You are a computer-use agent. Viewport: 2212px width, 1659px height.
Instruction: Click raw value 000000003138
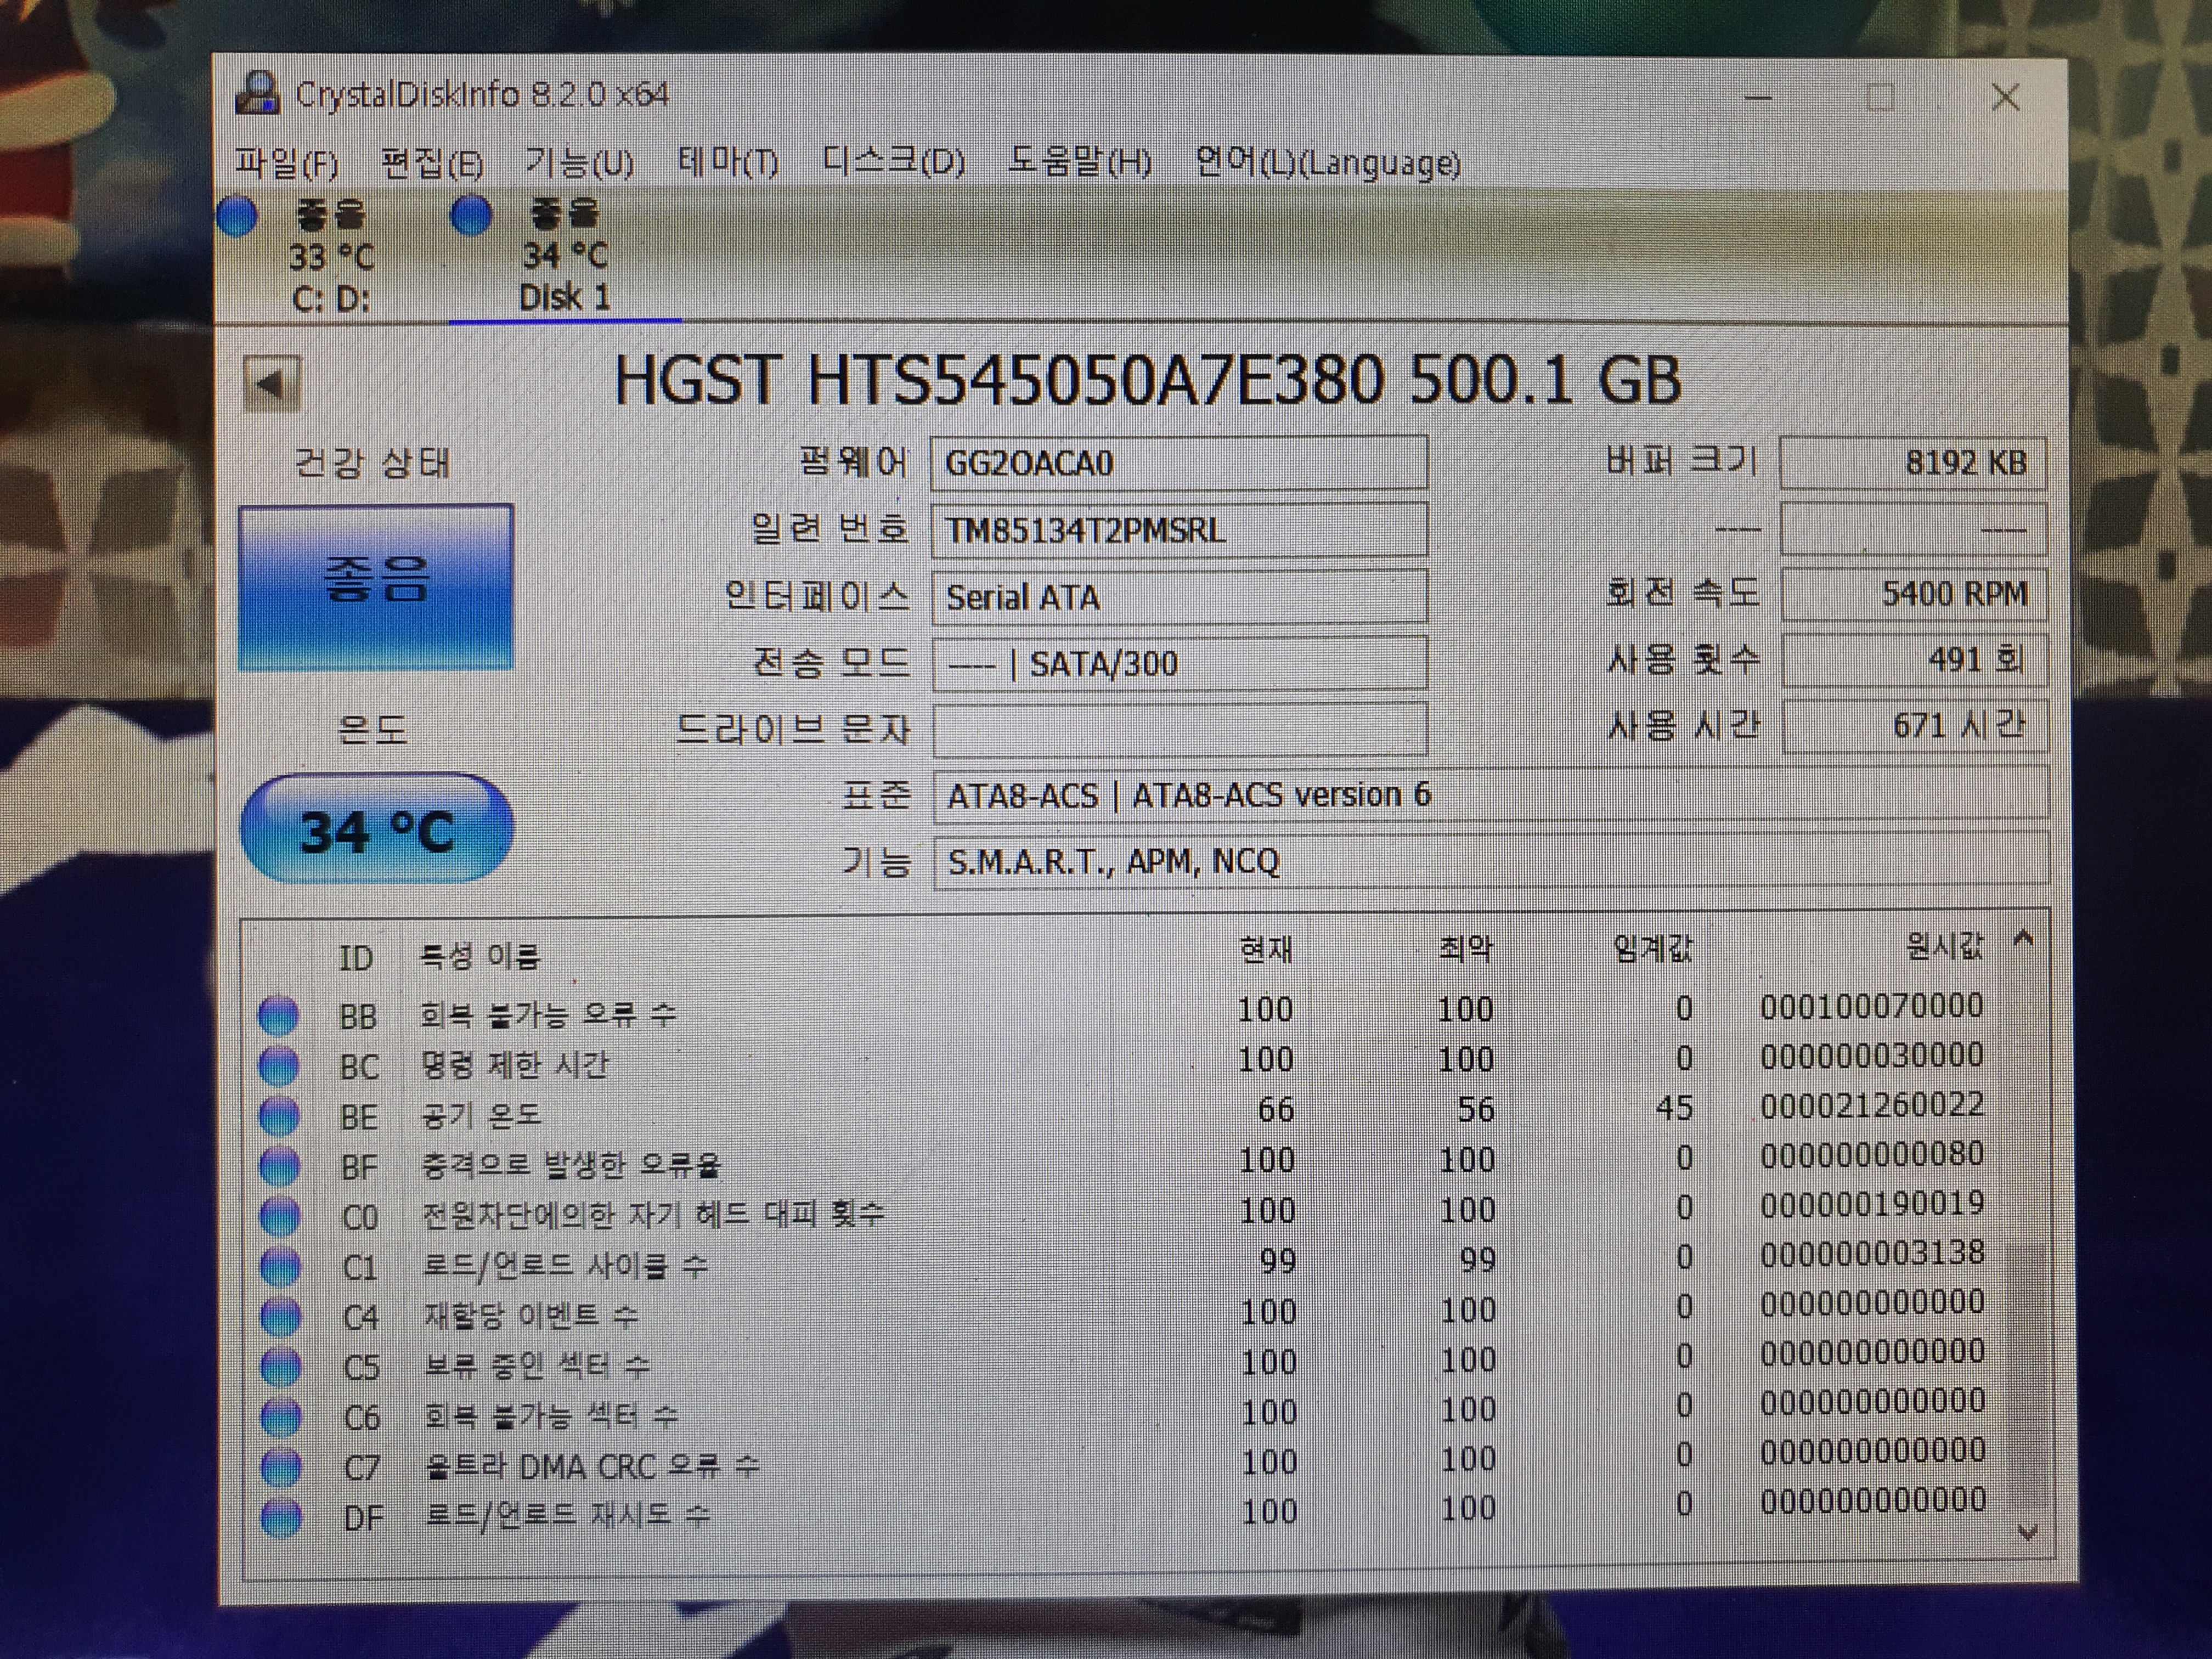point(1872,1253)
